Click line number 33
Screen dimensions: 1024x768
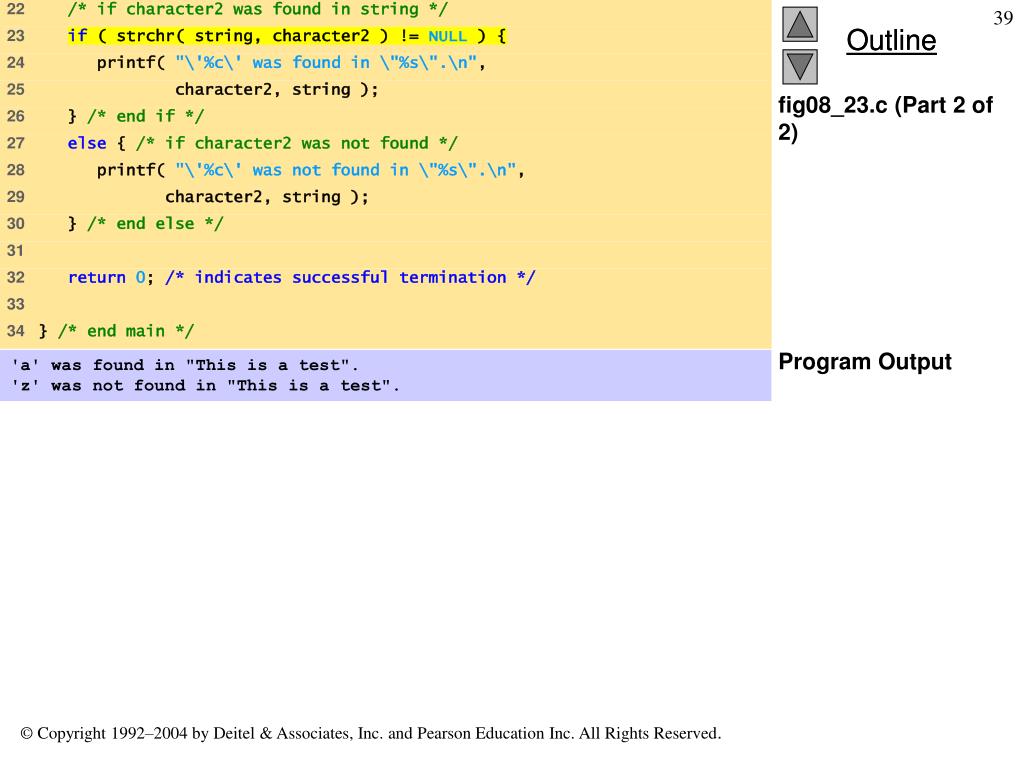click(x=16, y=304)
